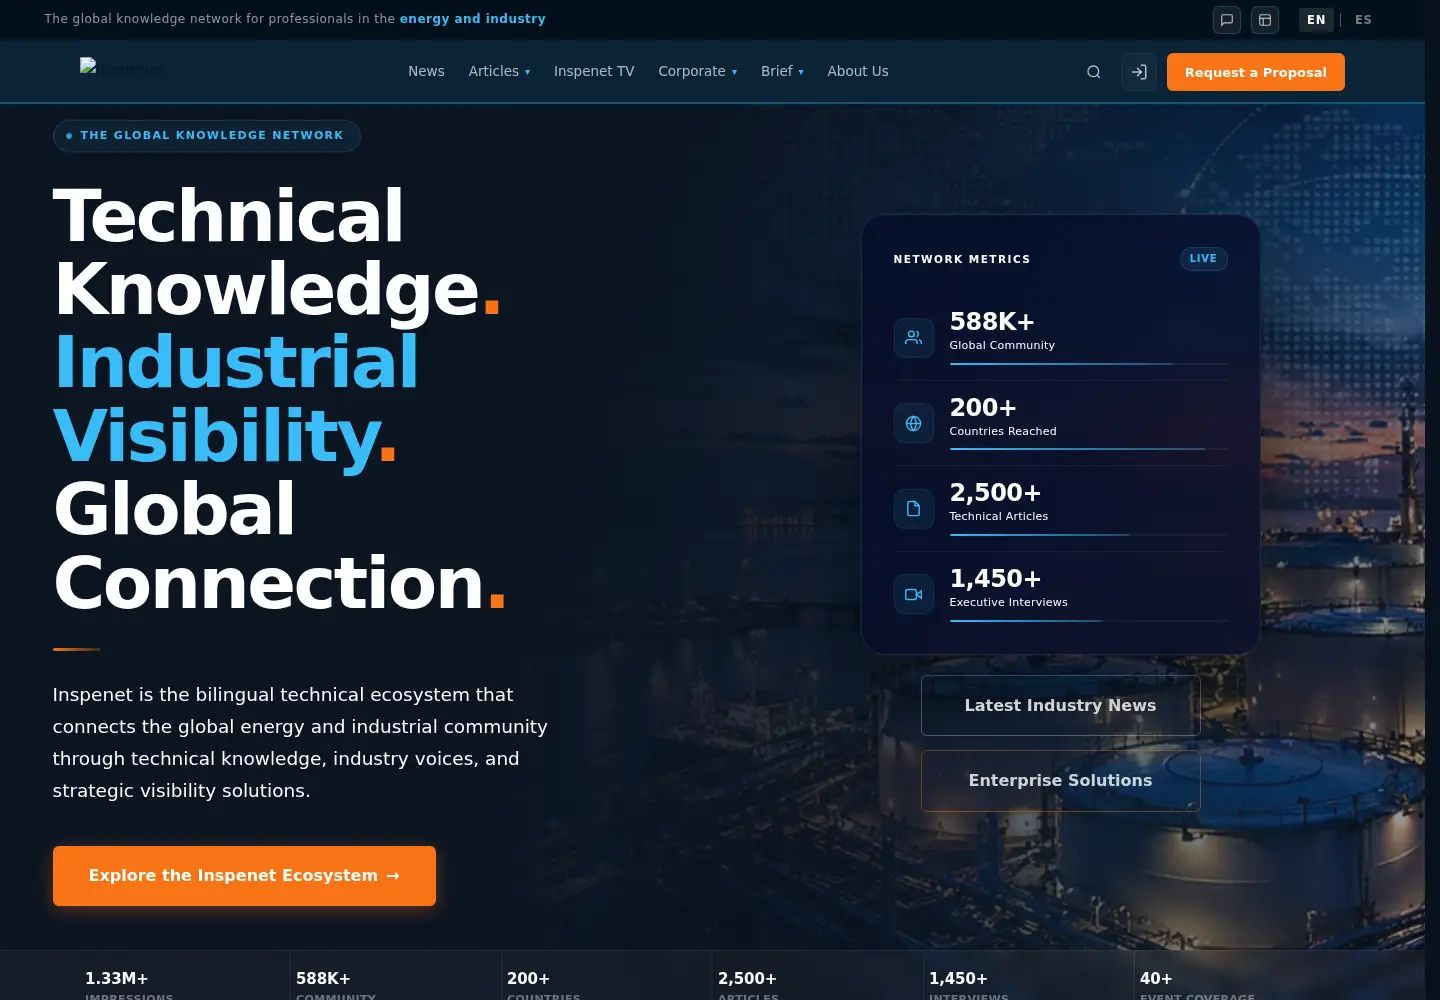
Task: Click the chat bubble icon in top bar
Action: 1227,19
